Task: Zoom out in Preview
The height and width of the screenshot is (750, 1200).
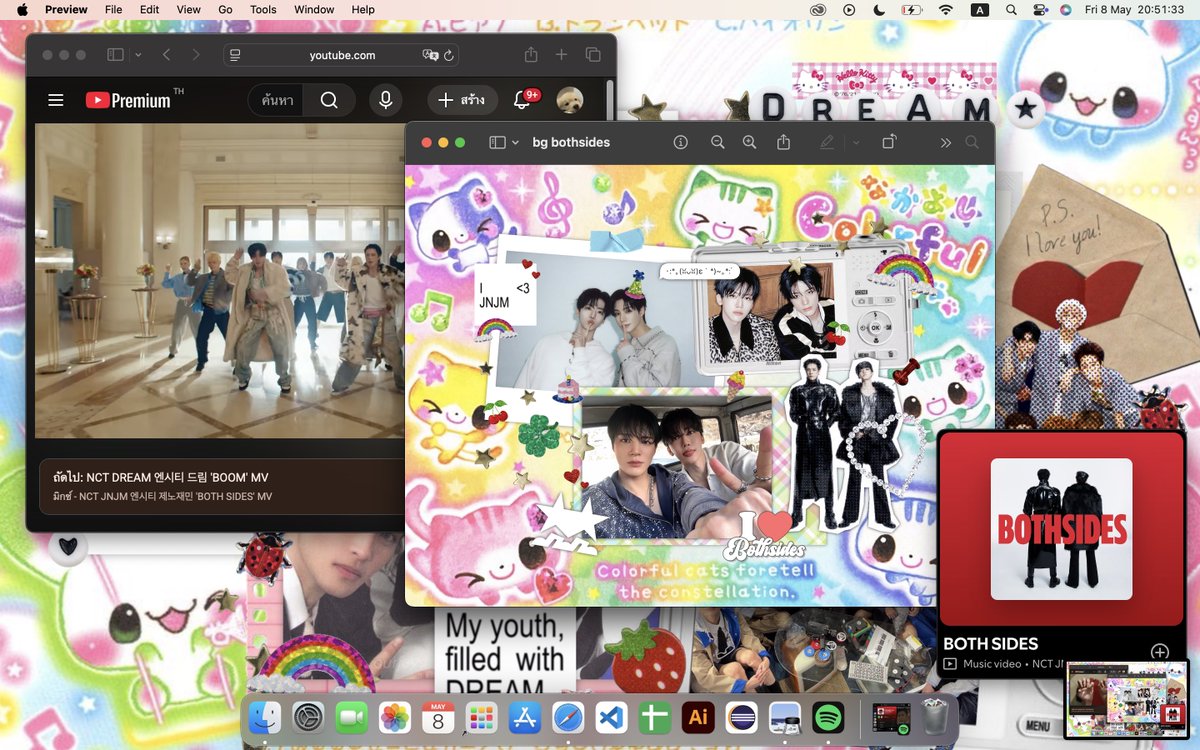Action: pos(717,143)
